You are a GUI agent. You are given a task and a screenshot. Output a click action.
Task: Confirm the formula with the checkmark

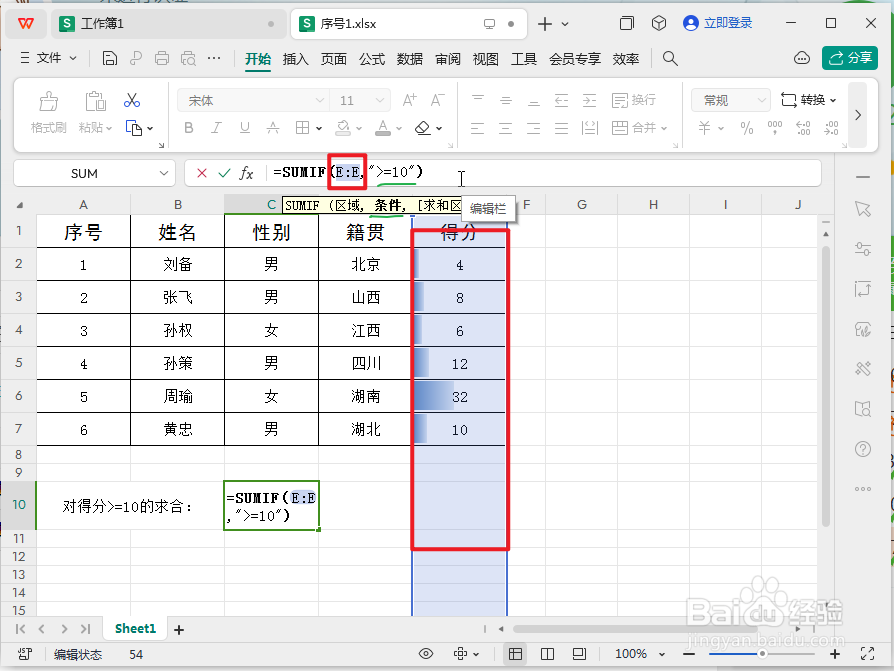(225, 172)
